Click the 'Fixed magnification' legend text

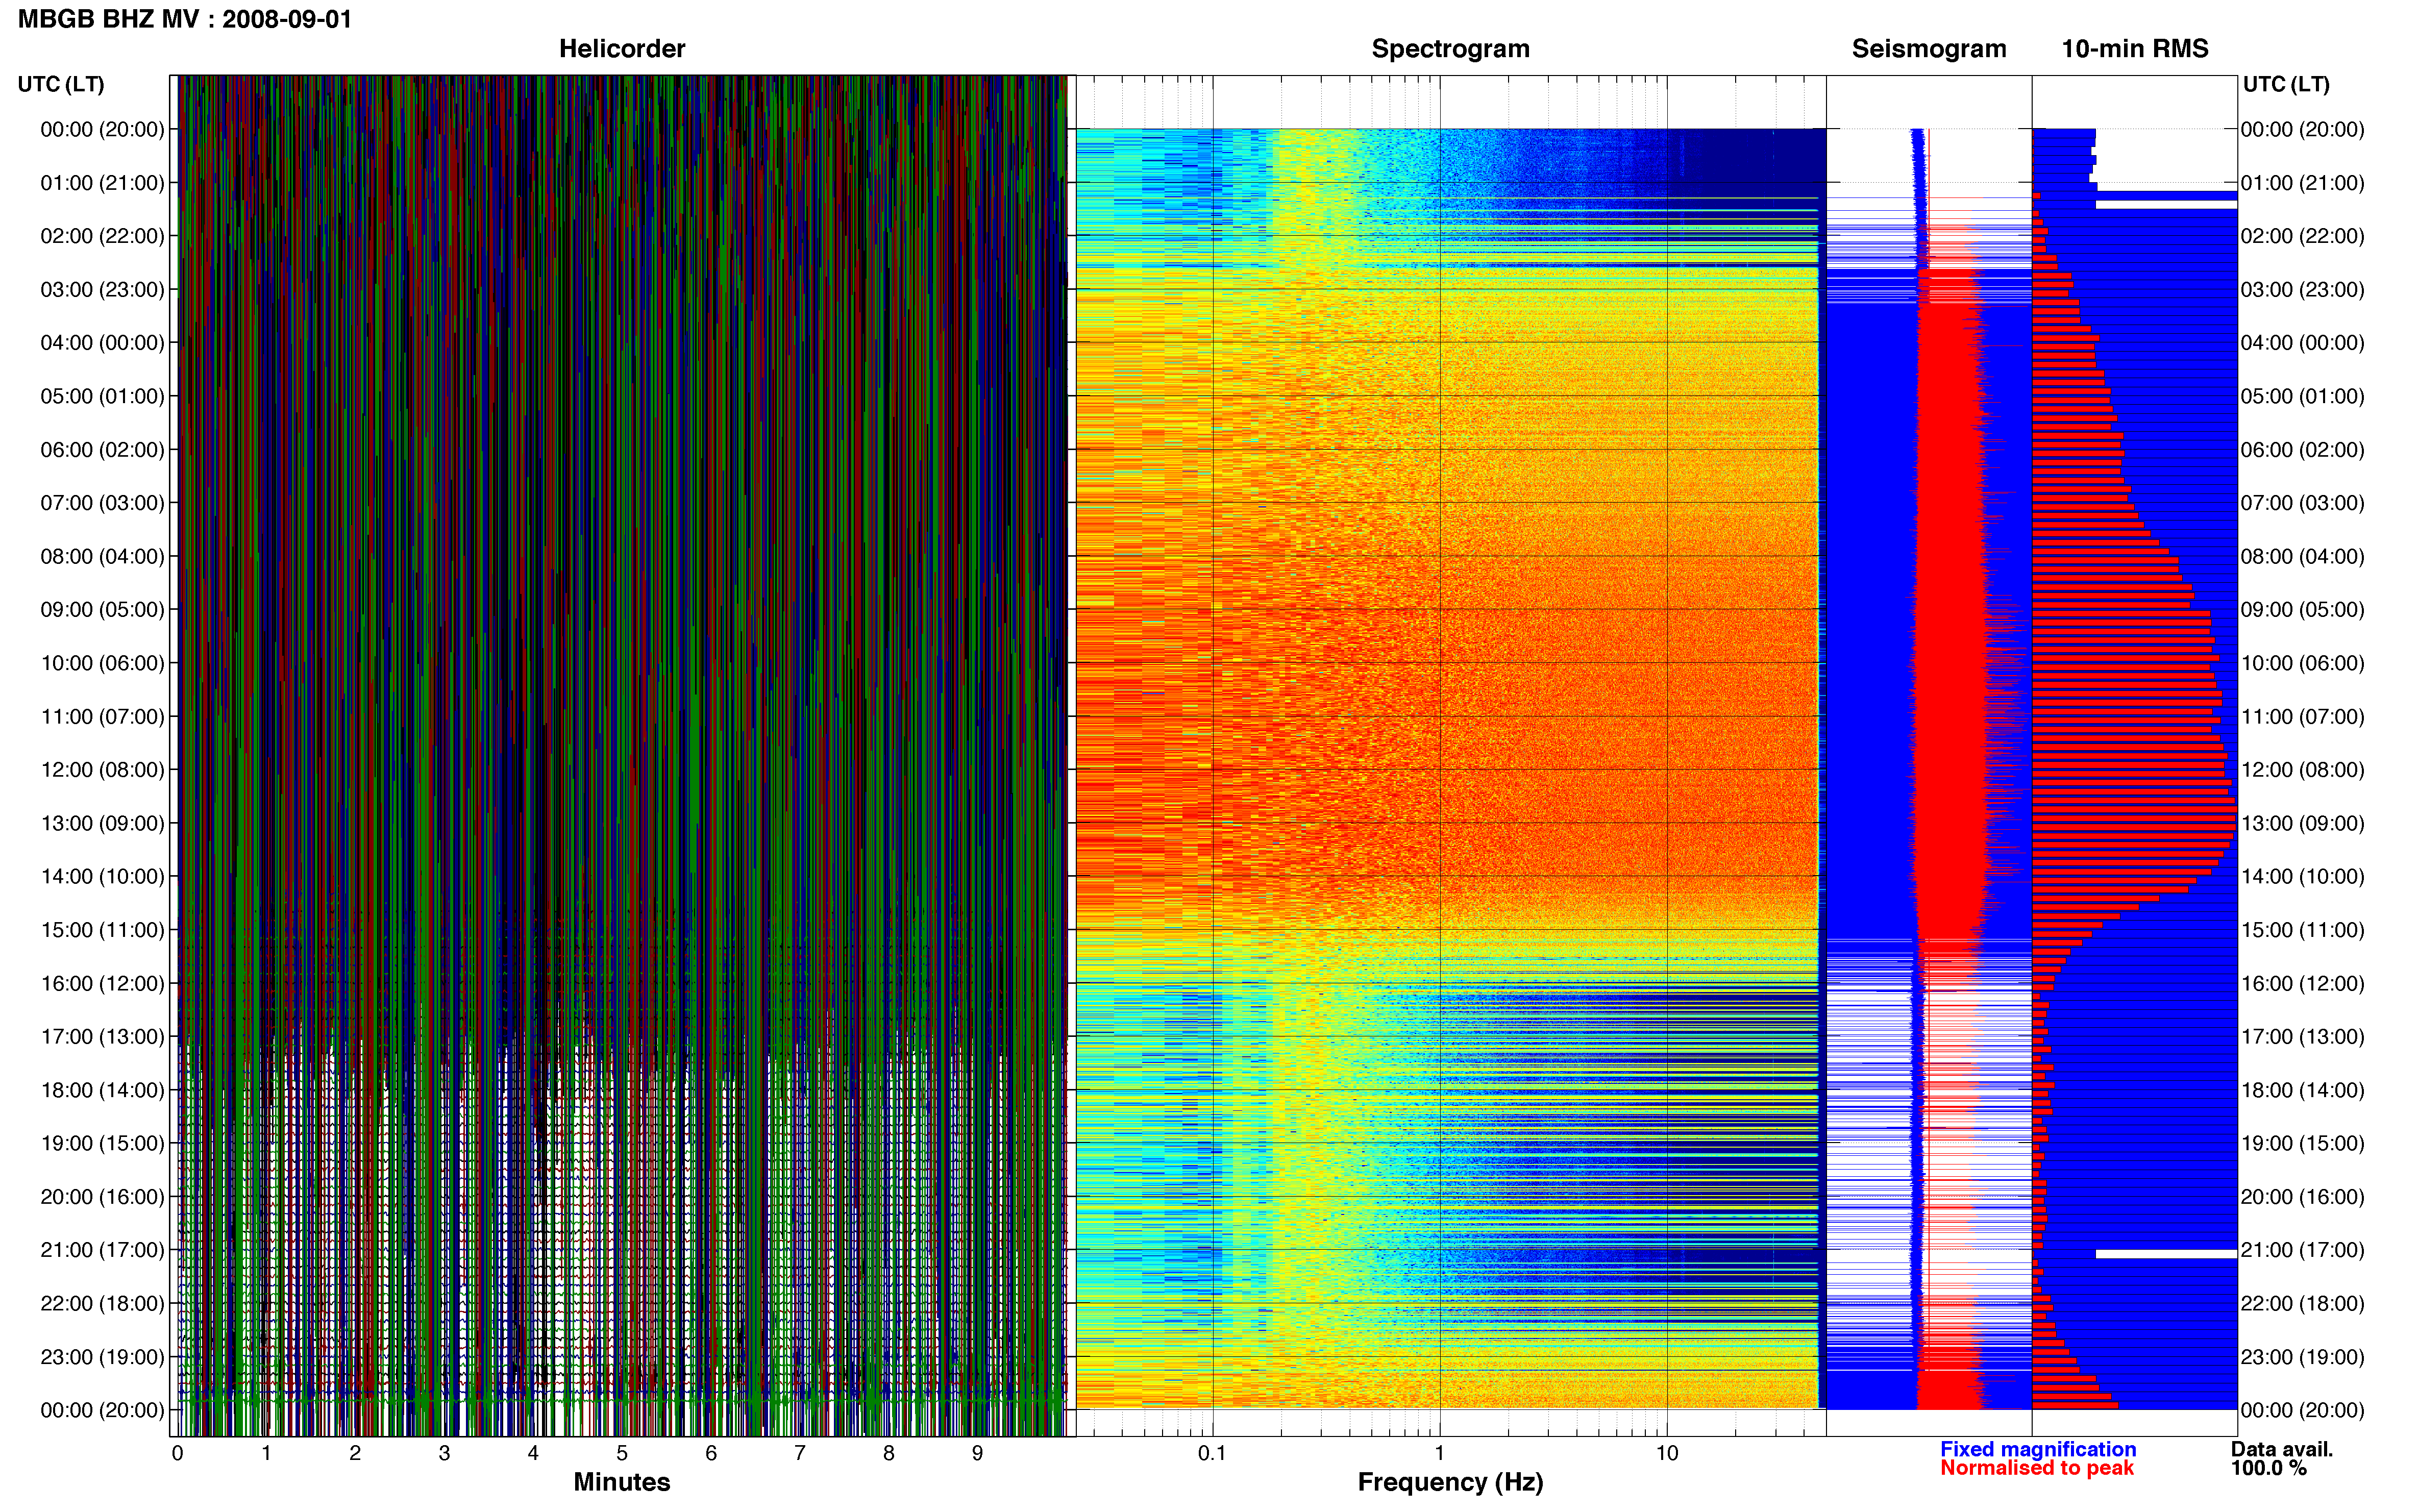click(2037, 1449)
